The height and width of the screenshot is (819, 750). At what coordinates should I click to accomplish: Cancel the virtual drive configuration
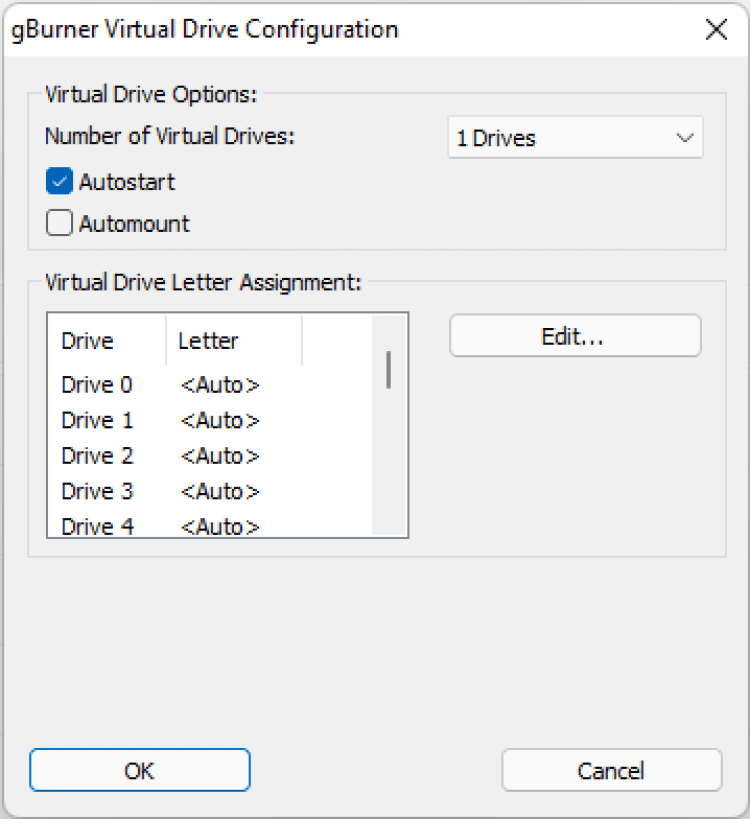point(611,770)
